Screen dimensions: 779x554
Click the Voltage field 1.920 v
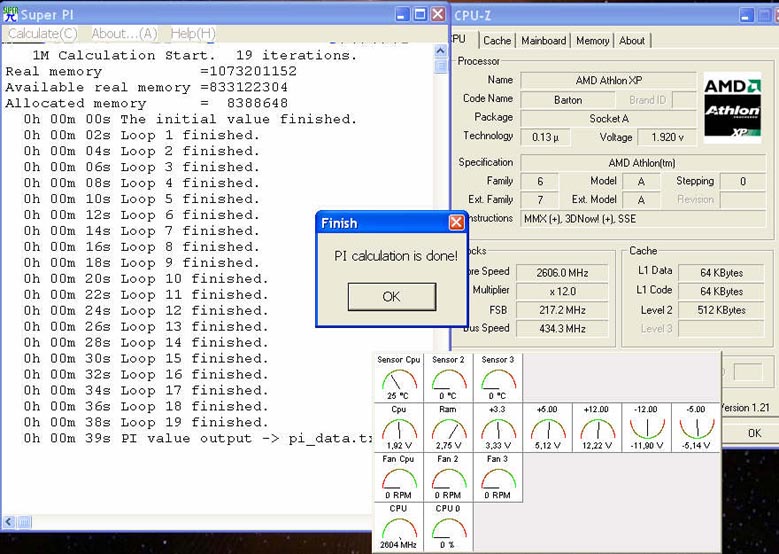(x=667, y=137)
